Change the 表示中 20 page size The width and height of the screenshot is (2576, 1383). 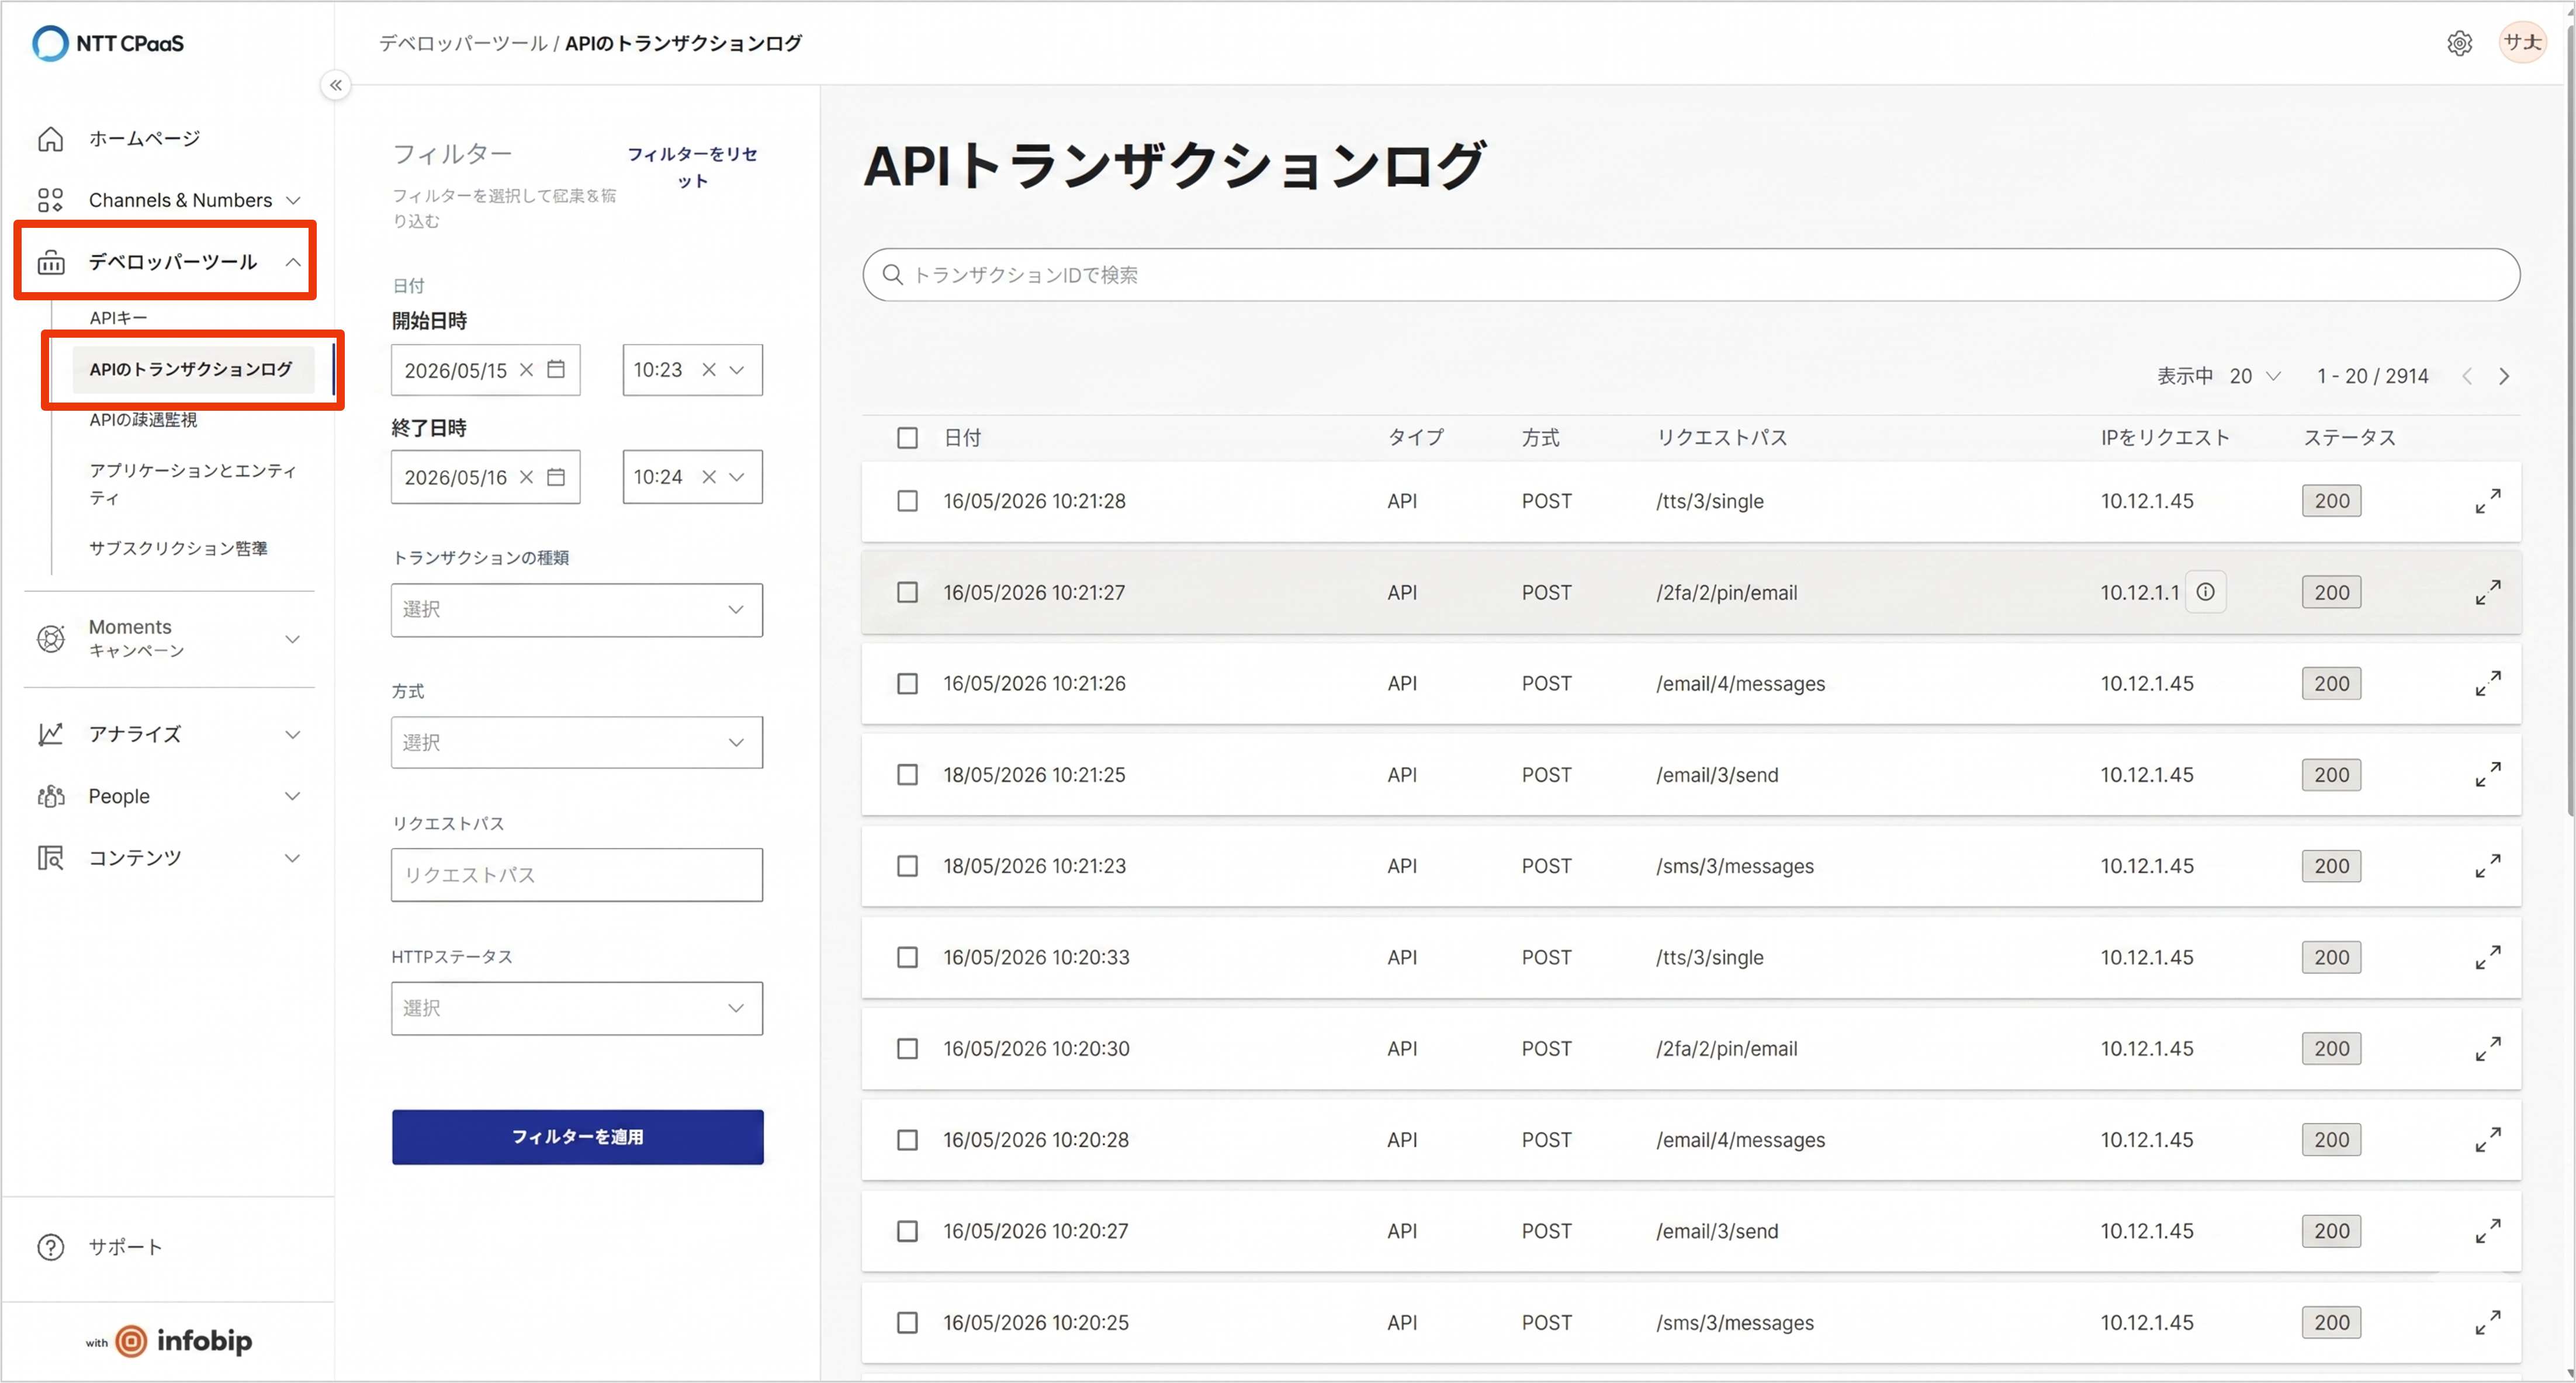(x=2255, y=376)
